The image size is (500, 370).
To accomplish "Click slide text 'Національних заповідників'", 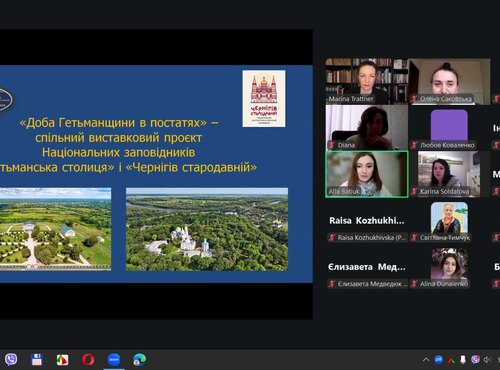I will coord(119,152).
